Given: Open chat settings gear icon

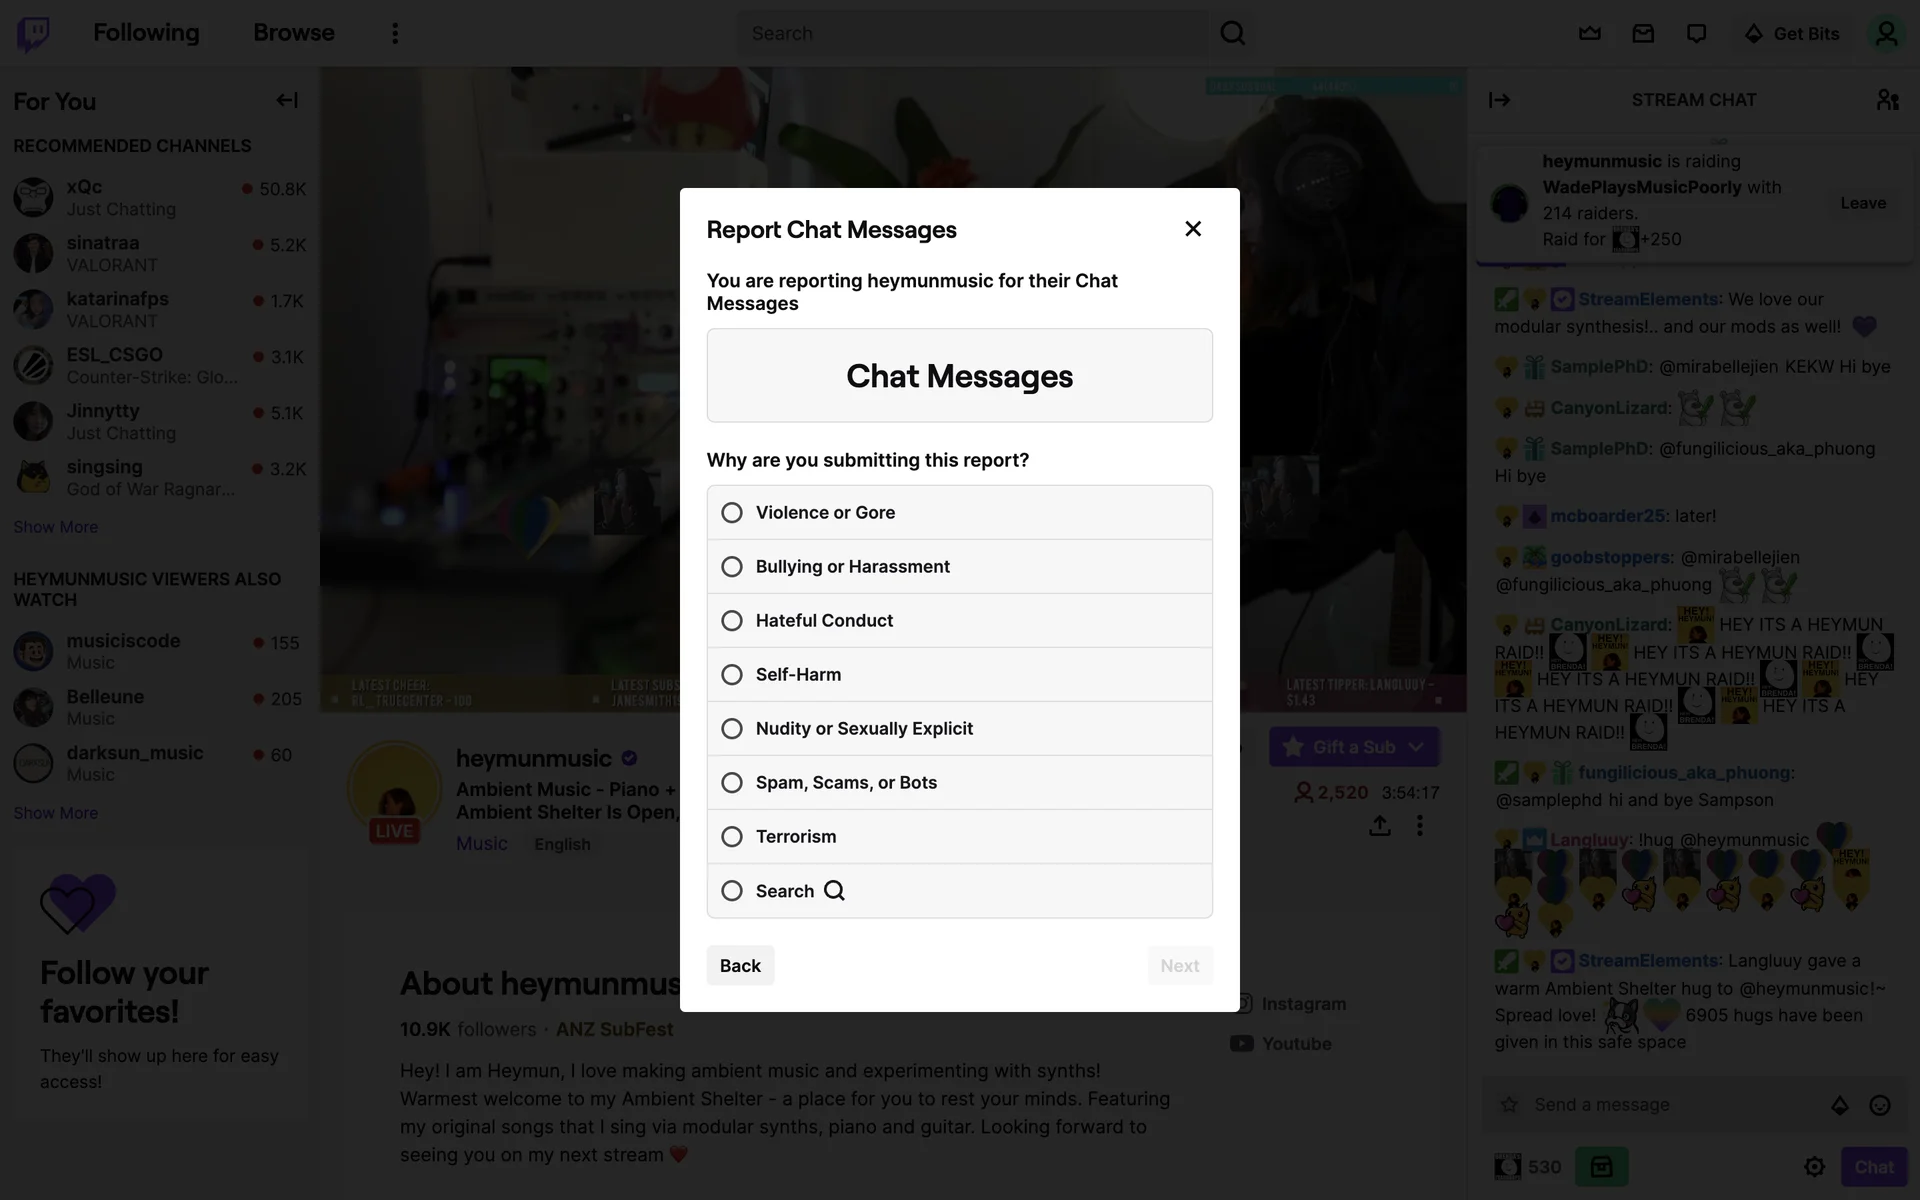Looking at the screenshot, I should 1814,1167.
